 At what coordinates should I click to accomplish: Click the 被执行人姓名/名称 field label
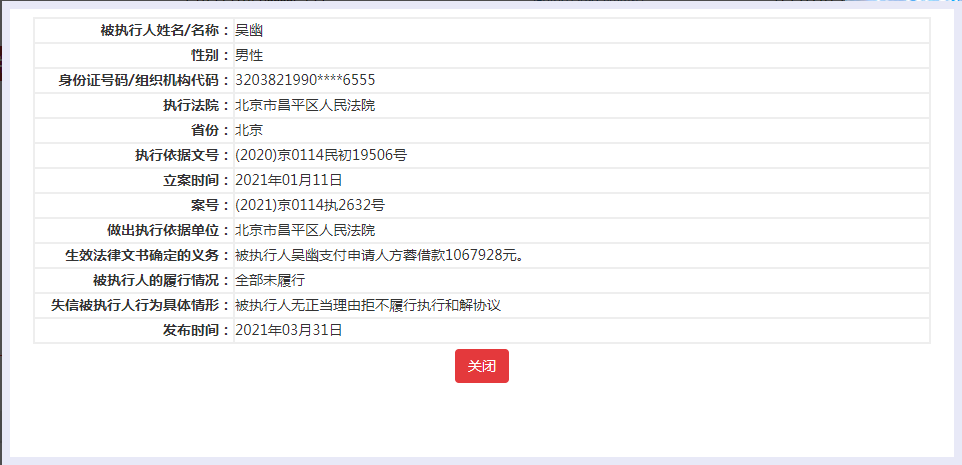[165, 30]
